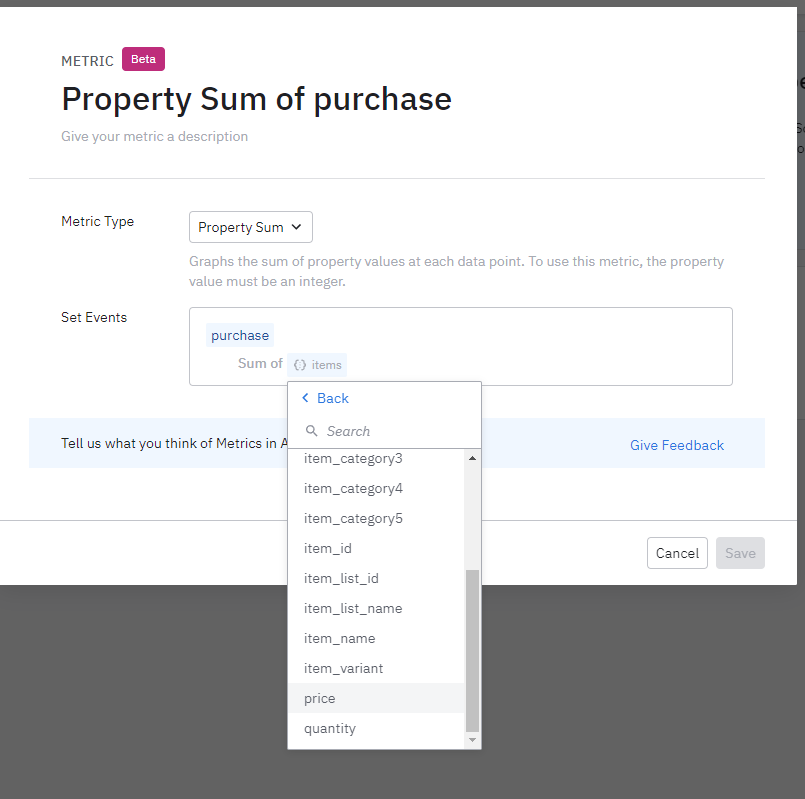Click the purchase event chip

point(240,335)
